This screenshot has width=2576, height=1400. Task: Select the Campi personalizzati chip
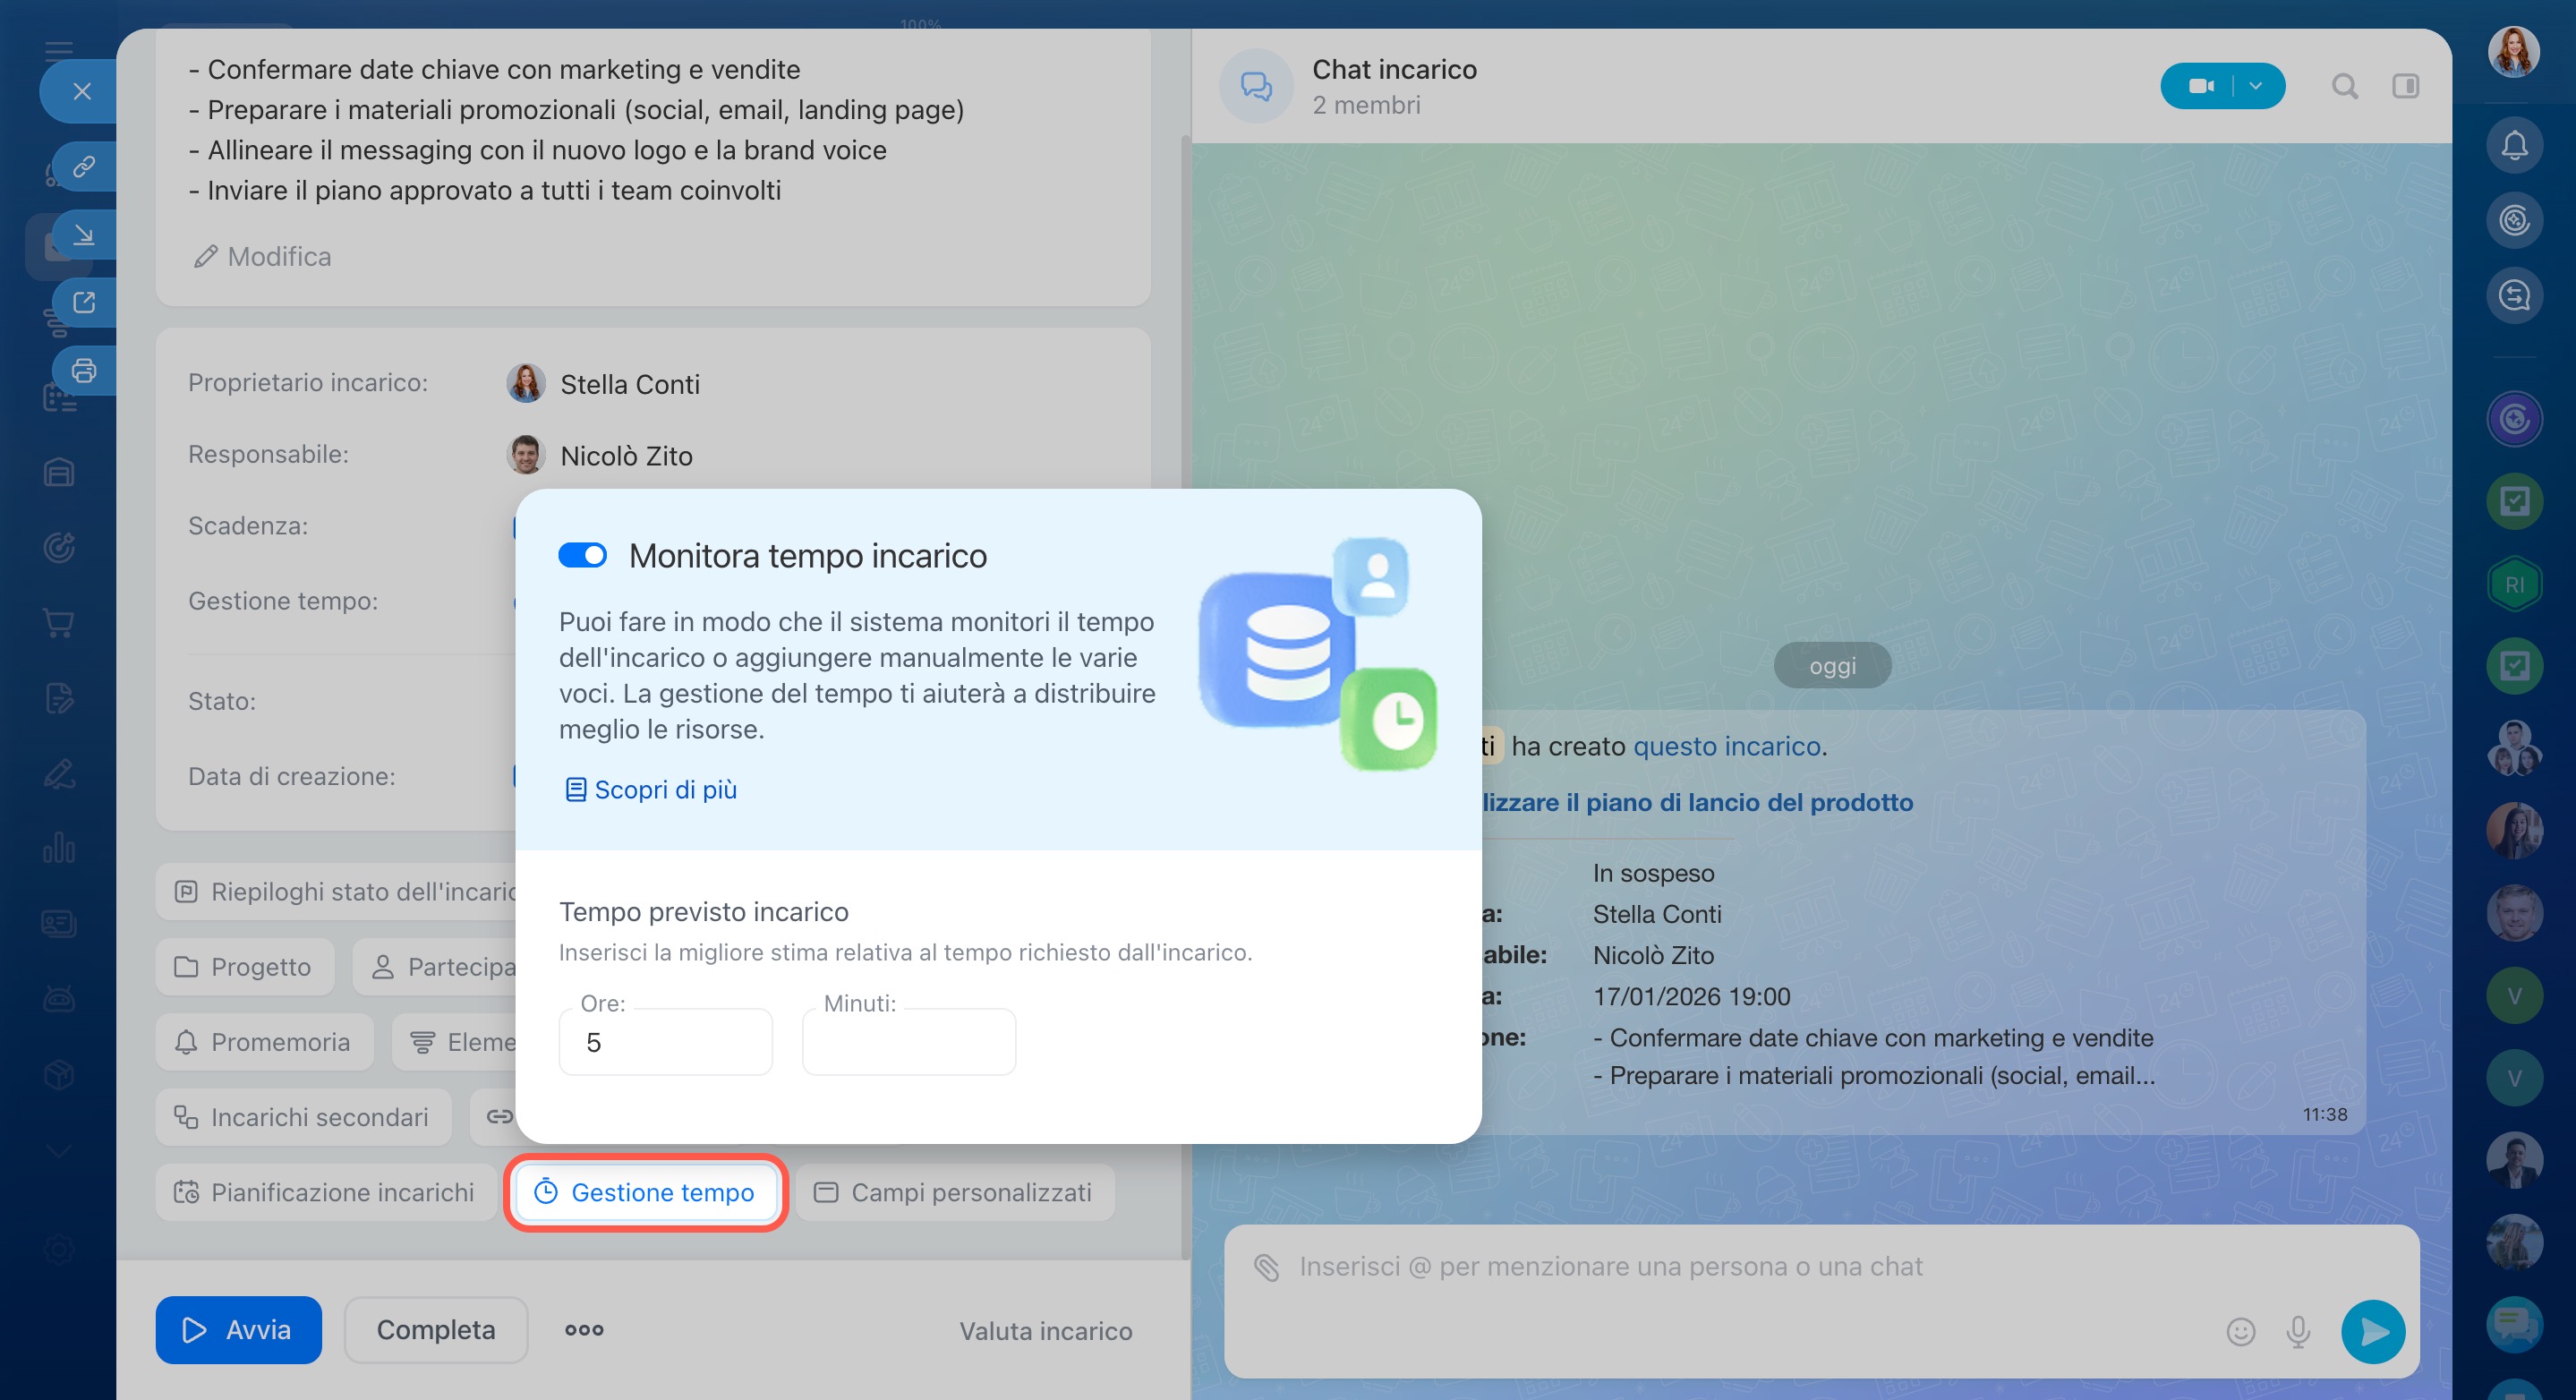955,1192
